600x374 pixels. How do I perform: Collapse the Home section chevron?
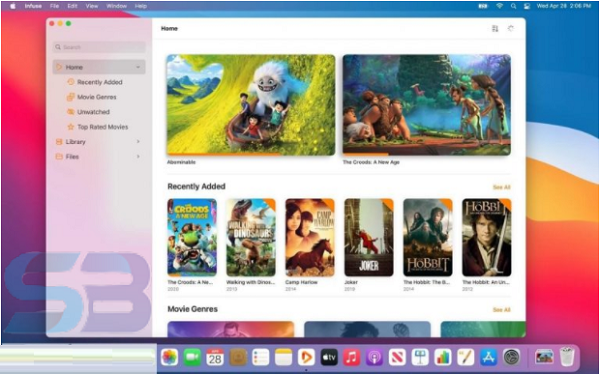(138, 67)
